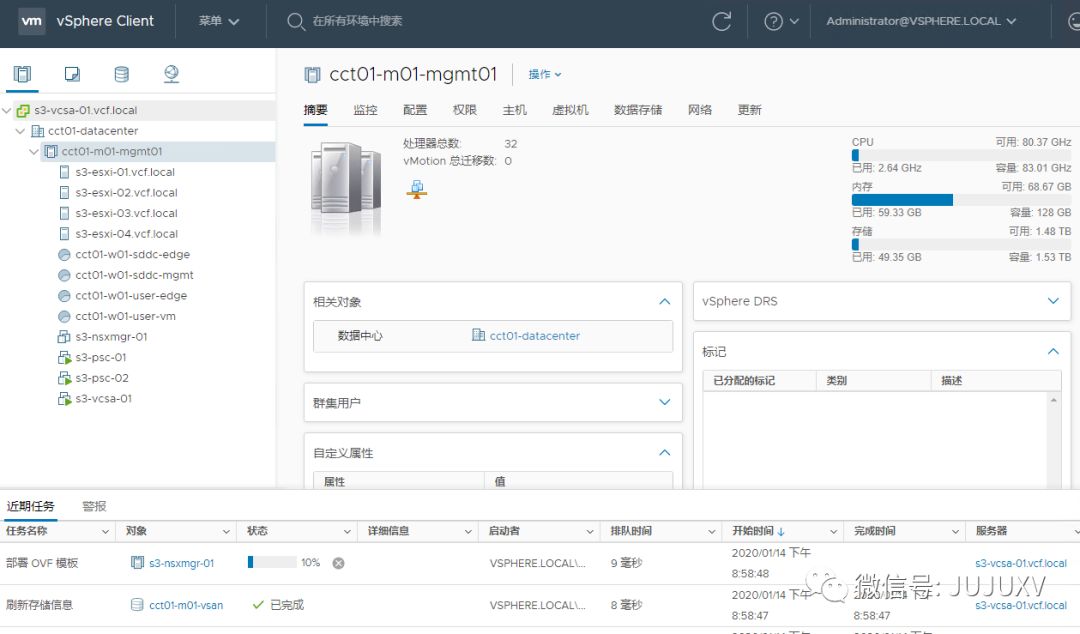Collapse the 标记 panel
This screenshot has width=1080, height=634.
tap(1053, 351)
